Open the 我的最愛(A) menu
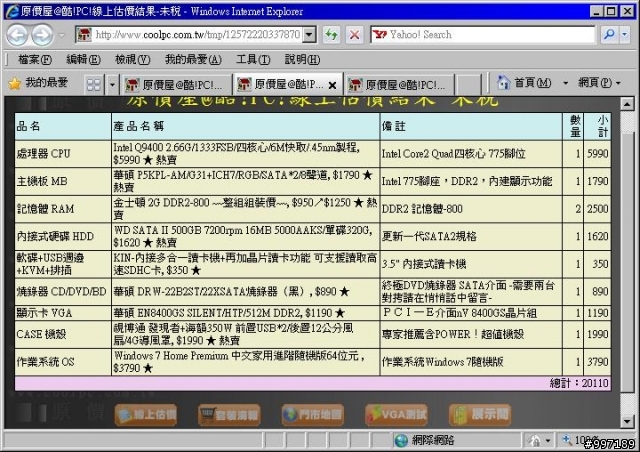Image resolution: width=640 pixels, height=452 pixels. (x=193, y=60)
